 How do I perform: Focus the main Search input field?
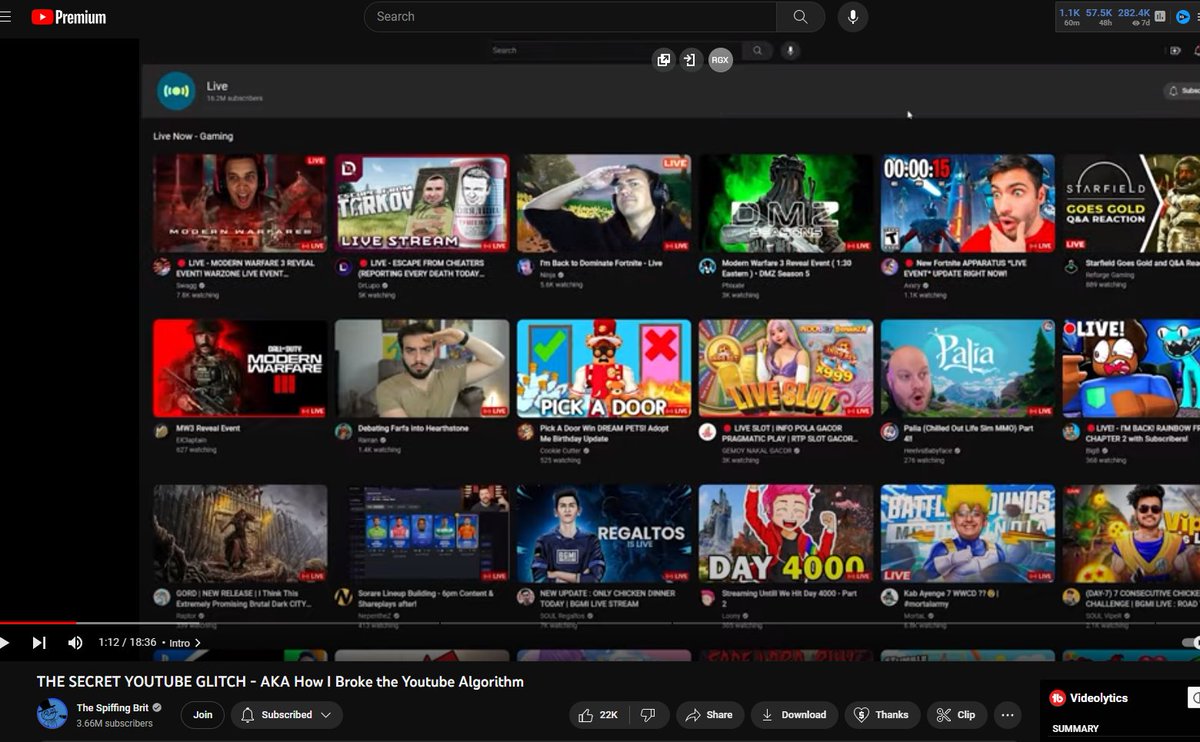pyautogui.click(x=570, y=16)
